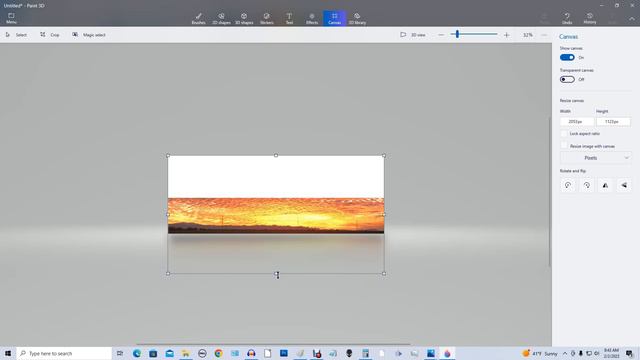The image size is (640, 360).
Task: Expand the Pixels unit dropdown
Action: click(596, 158)
